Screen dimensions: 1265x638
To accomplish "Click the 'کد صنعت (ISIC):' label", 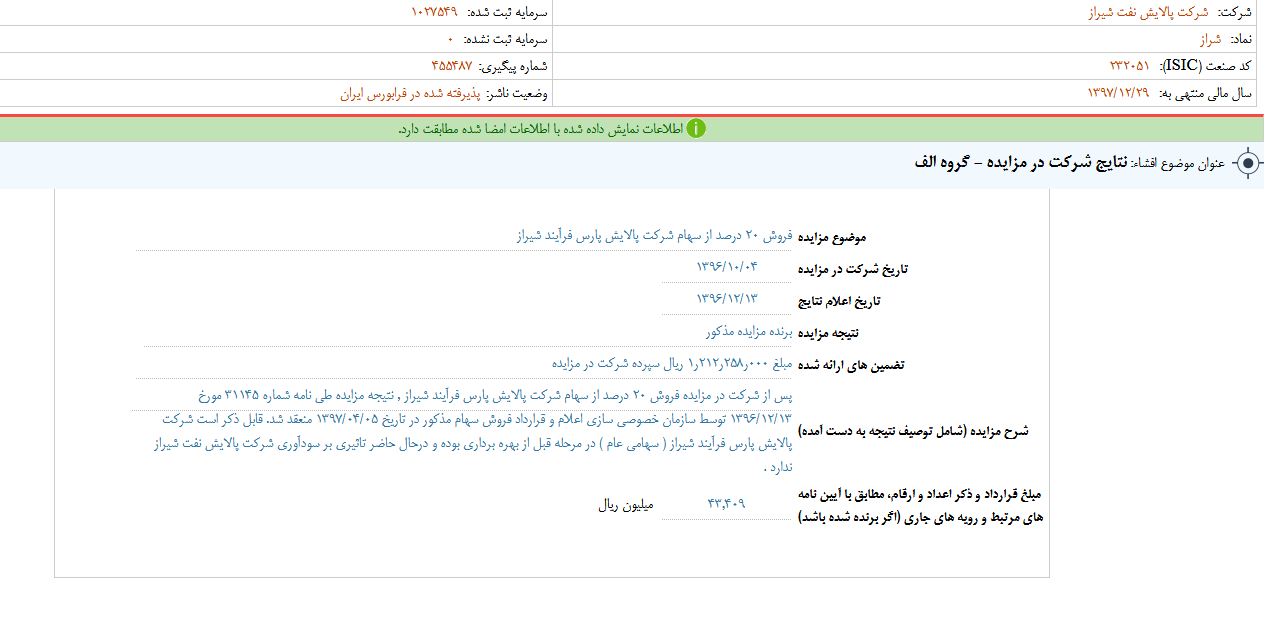I will point(1205,66).
